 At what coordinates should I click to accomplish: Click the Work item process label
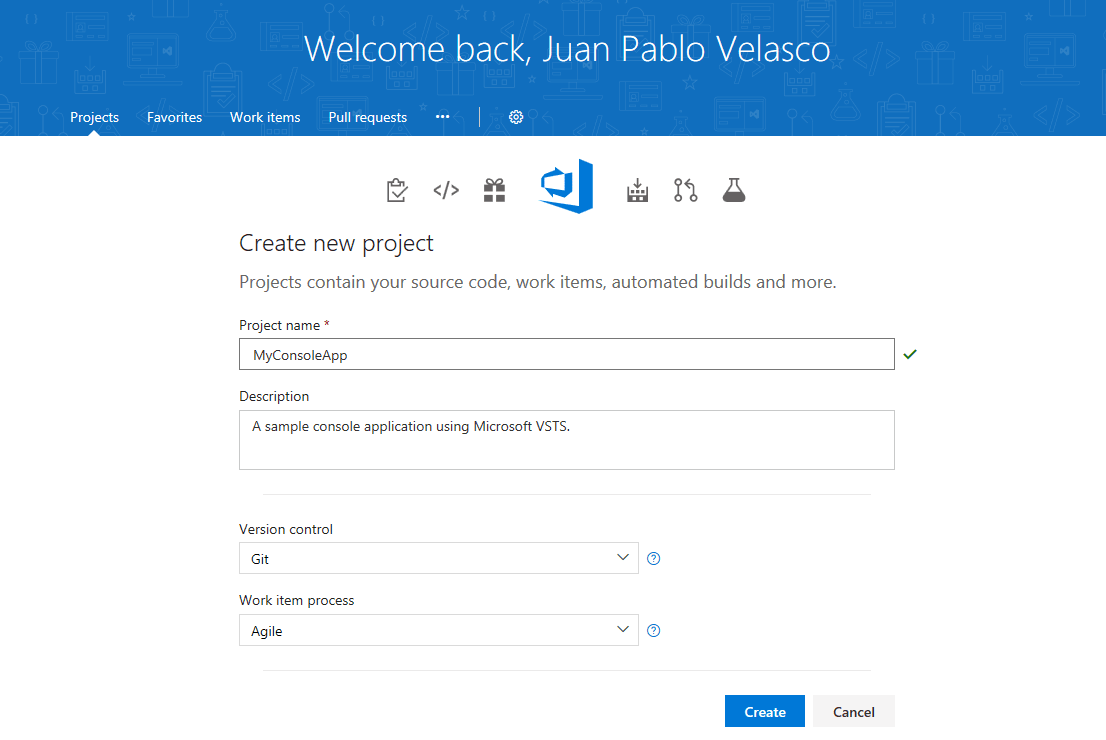pyautogui.click(x=296, y=600)
